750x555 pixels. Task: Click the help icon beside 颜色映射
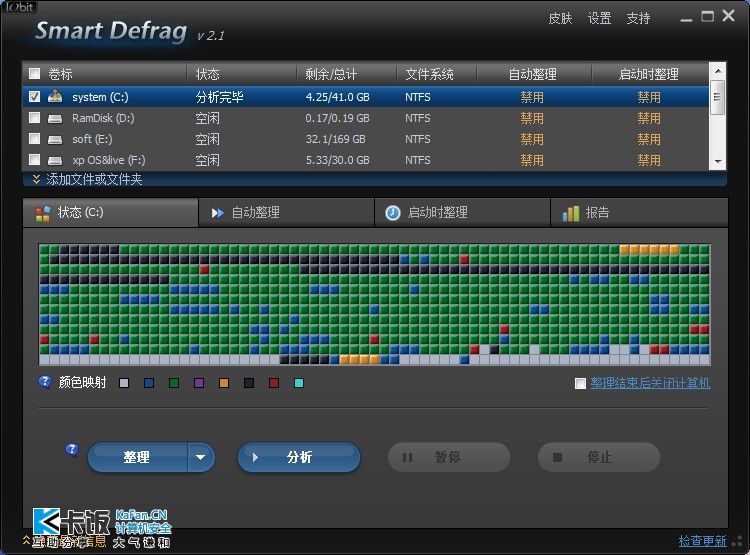(x=45, y=382)
